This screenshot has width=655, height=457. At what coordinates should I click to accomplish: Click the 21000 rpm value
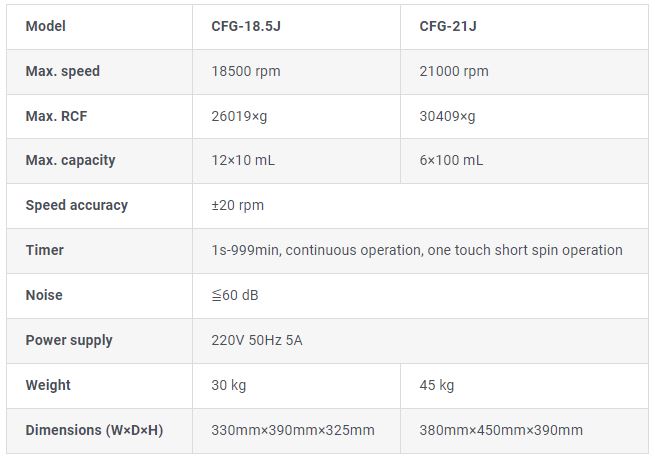(454, 71)
